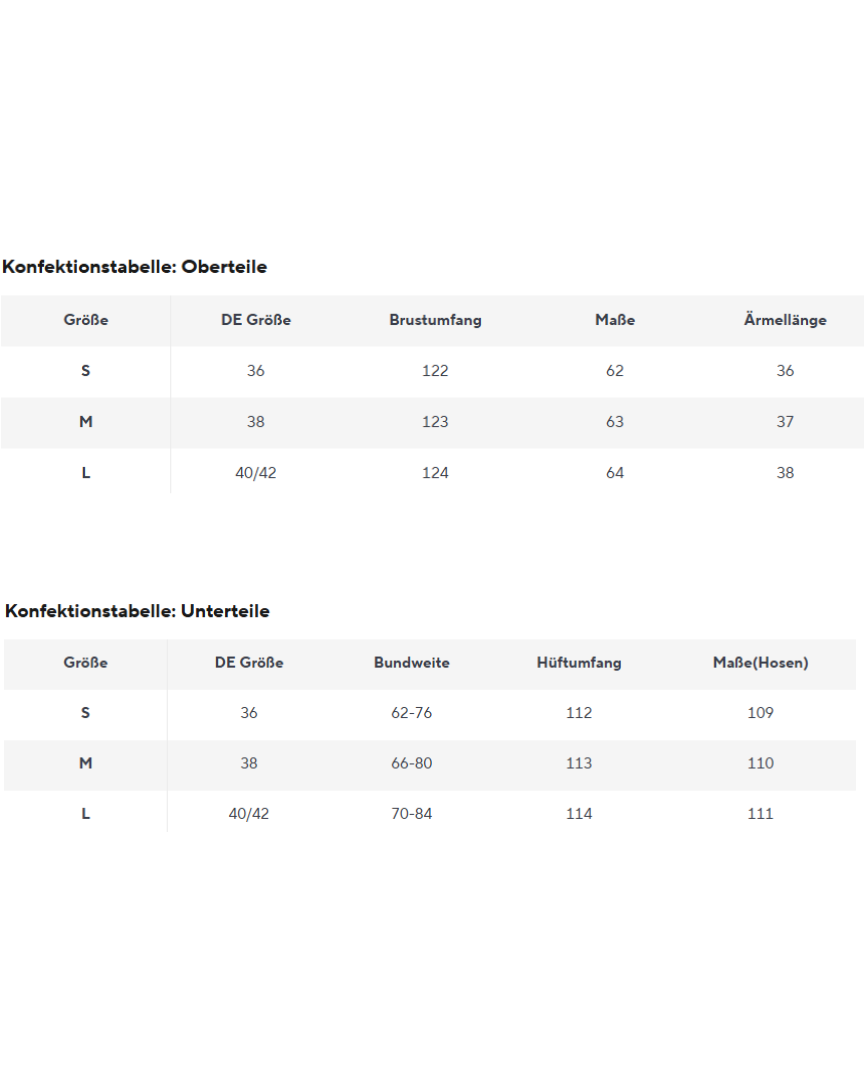Select DE Größe 40/42 in Oberteile table
The height and width of the screenshot is (1080, 864).
[256, 473]
